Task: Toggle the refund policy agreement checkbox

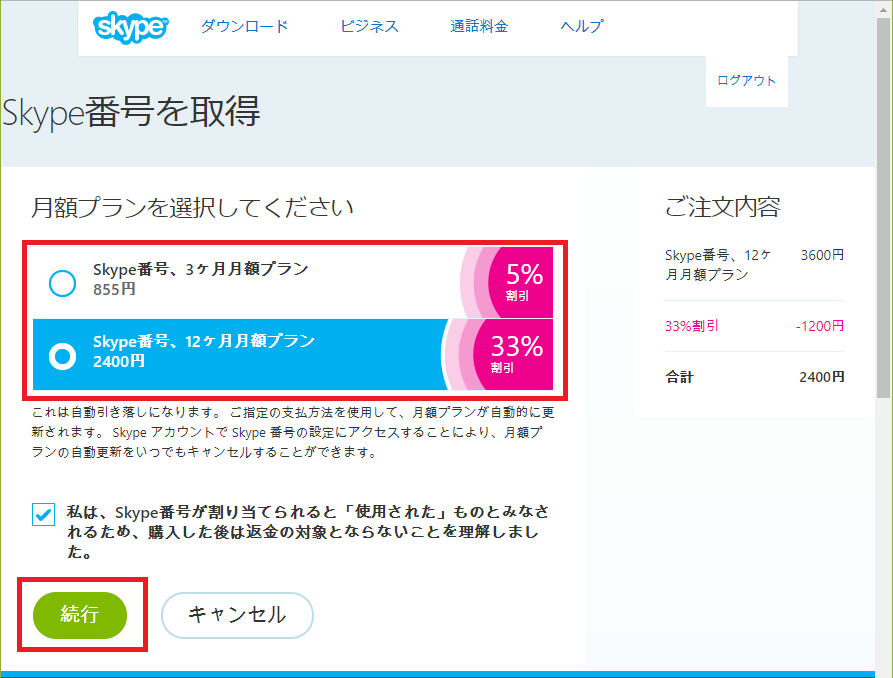Action: (43, 514)
